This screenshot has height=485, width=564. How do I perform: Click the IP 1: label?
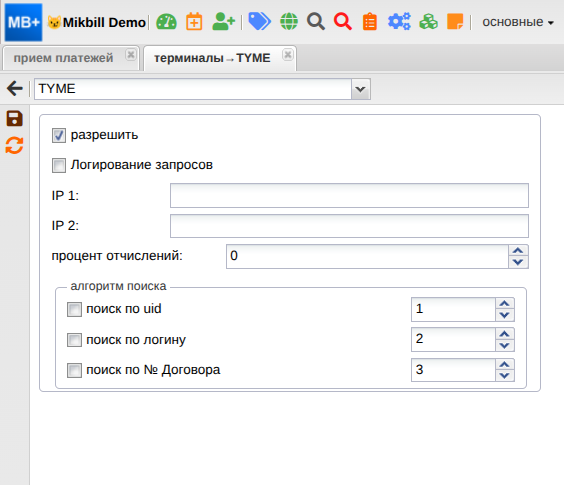65,195
